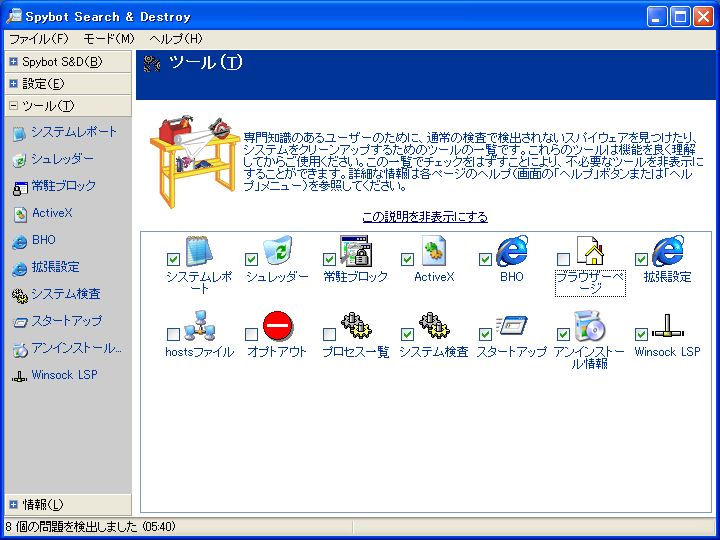Click the アンインストール情報 CD box icon
720x540 pixels.
(x=590, y=326)
